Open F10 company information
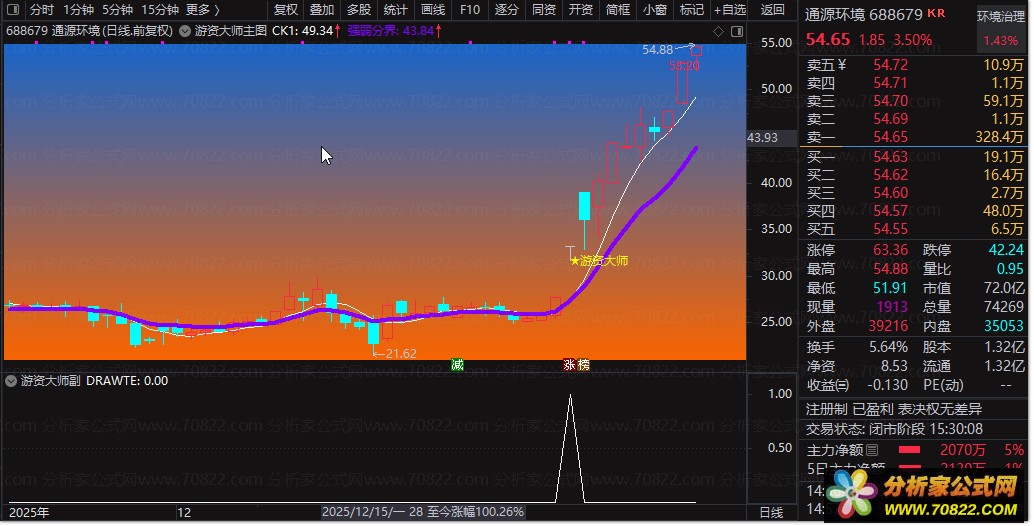The image size is (1034, 526). (470, 10)
